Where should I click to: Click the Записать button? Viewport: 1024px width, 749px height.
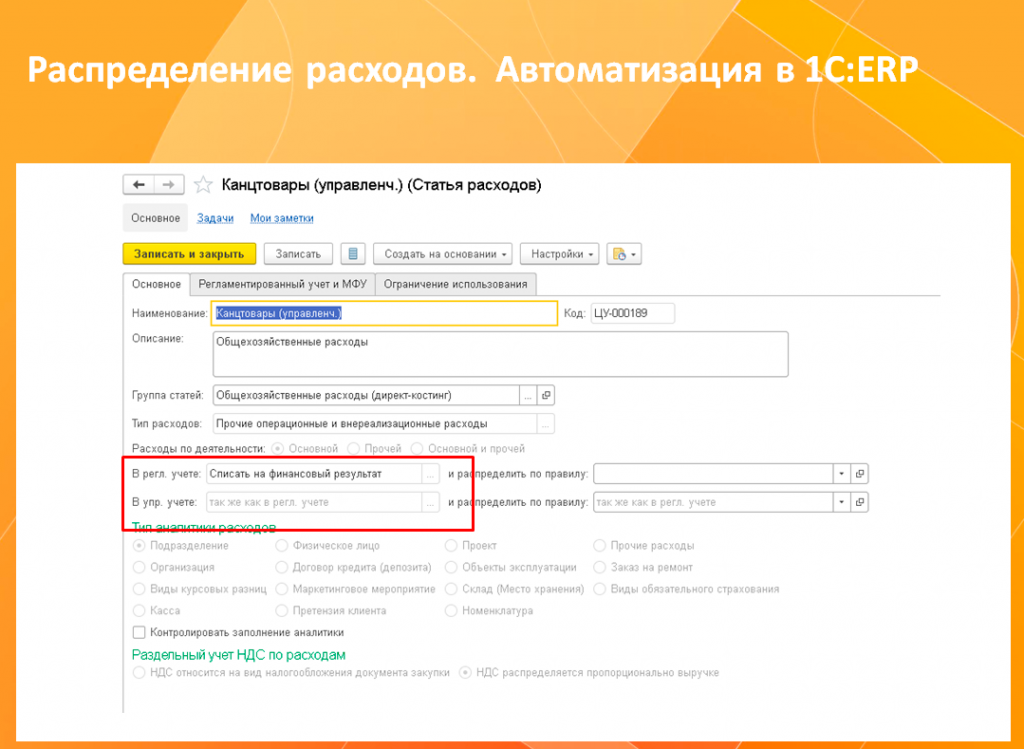coord(298,254)
